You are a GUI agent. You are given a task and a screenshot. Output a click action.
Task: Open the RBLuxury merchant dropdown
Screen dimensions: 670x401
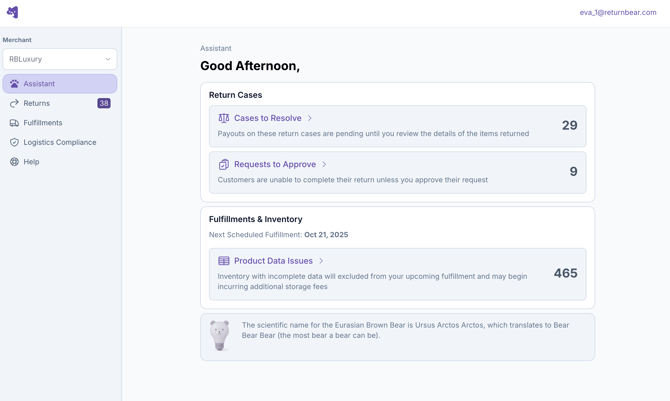pyautogui.click(x=59, y=59)
